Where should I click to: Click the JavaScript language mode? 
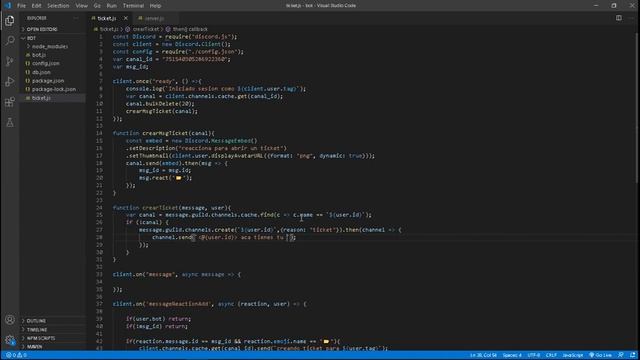pyautogui.click(x=573, y=355)
